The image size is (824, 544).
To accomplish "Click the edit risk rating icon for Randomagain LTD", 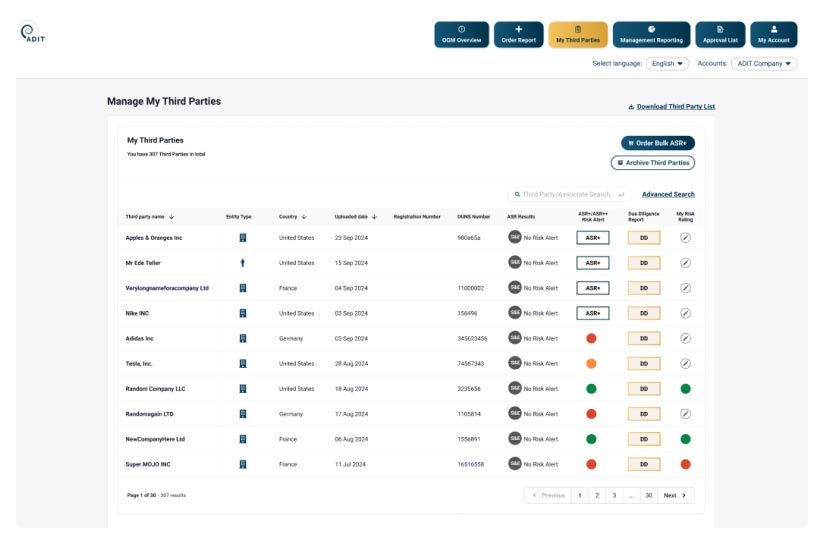I will tap(685, 414).
